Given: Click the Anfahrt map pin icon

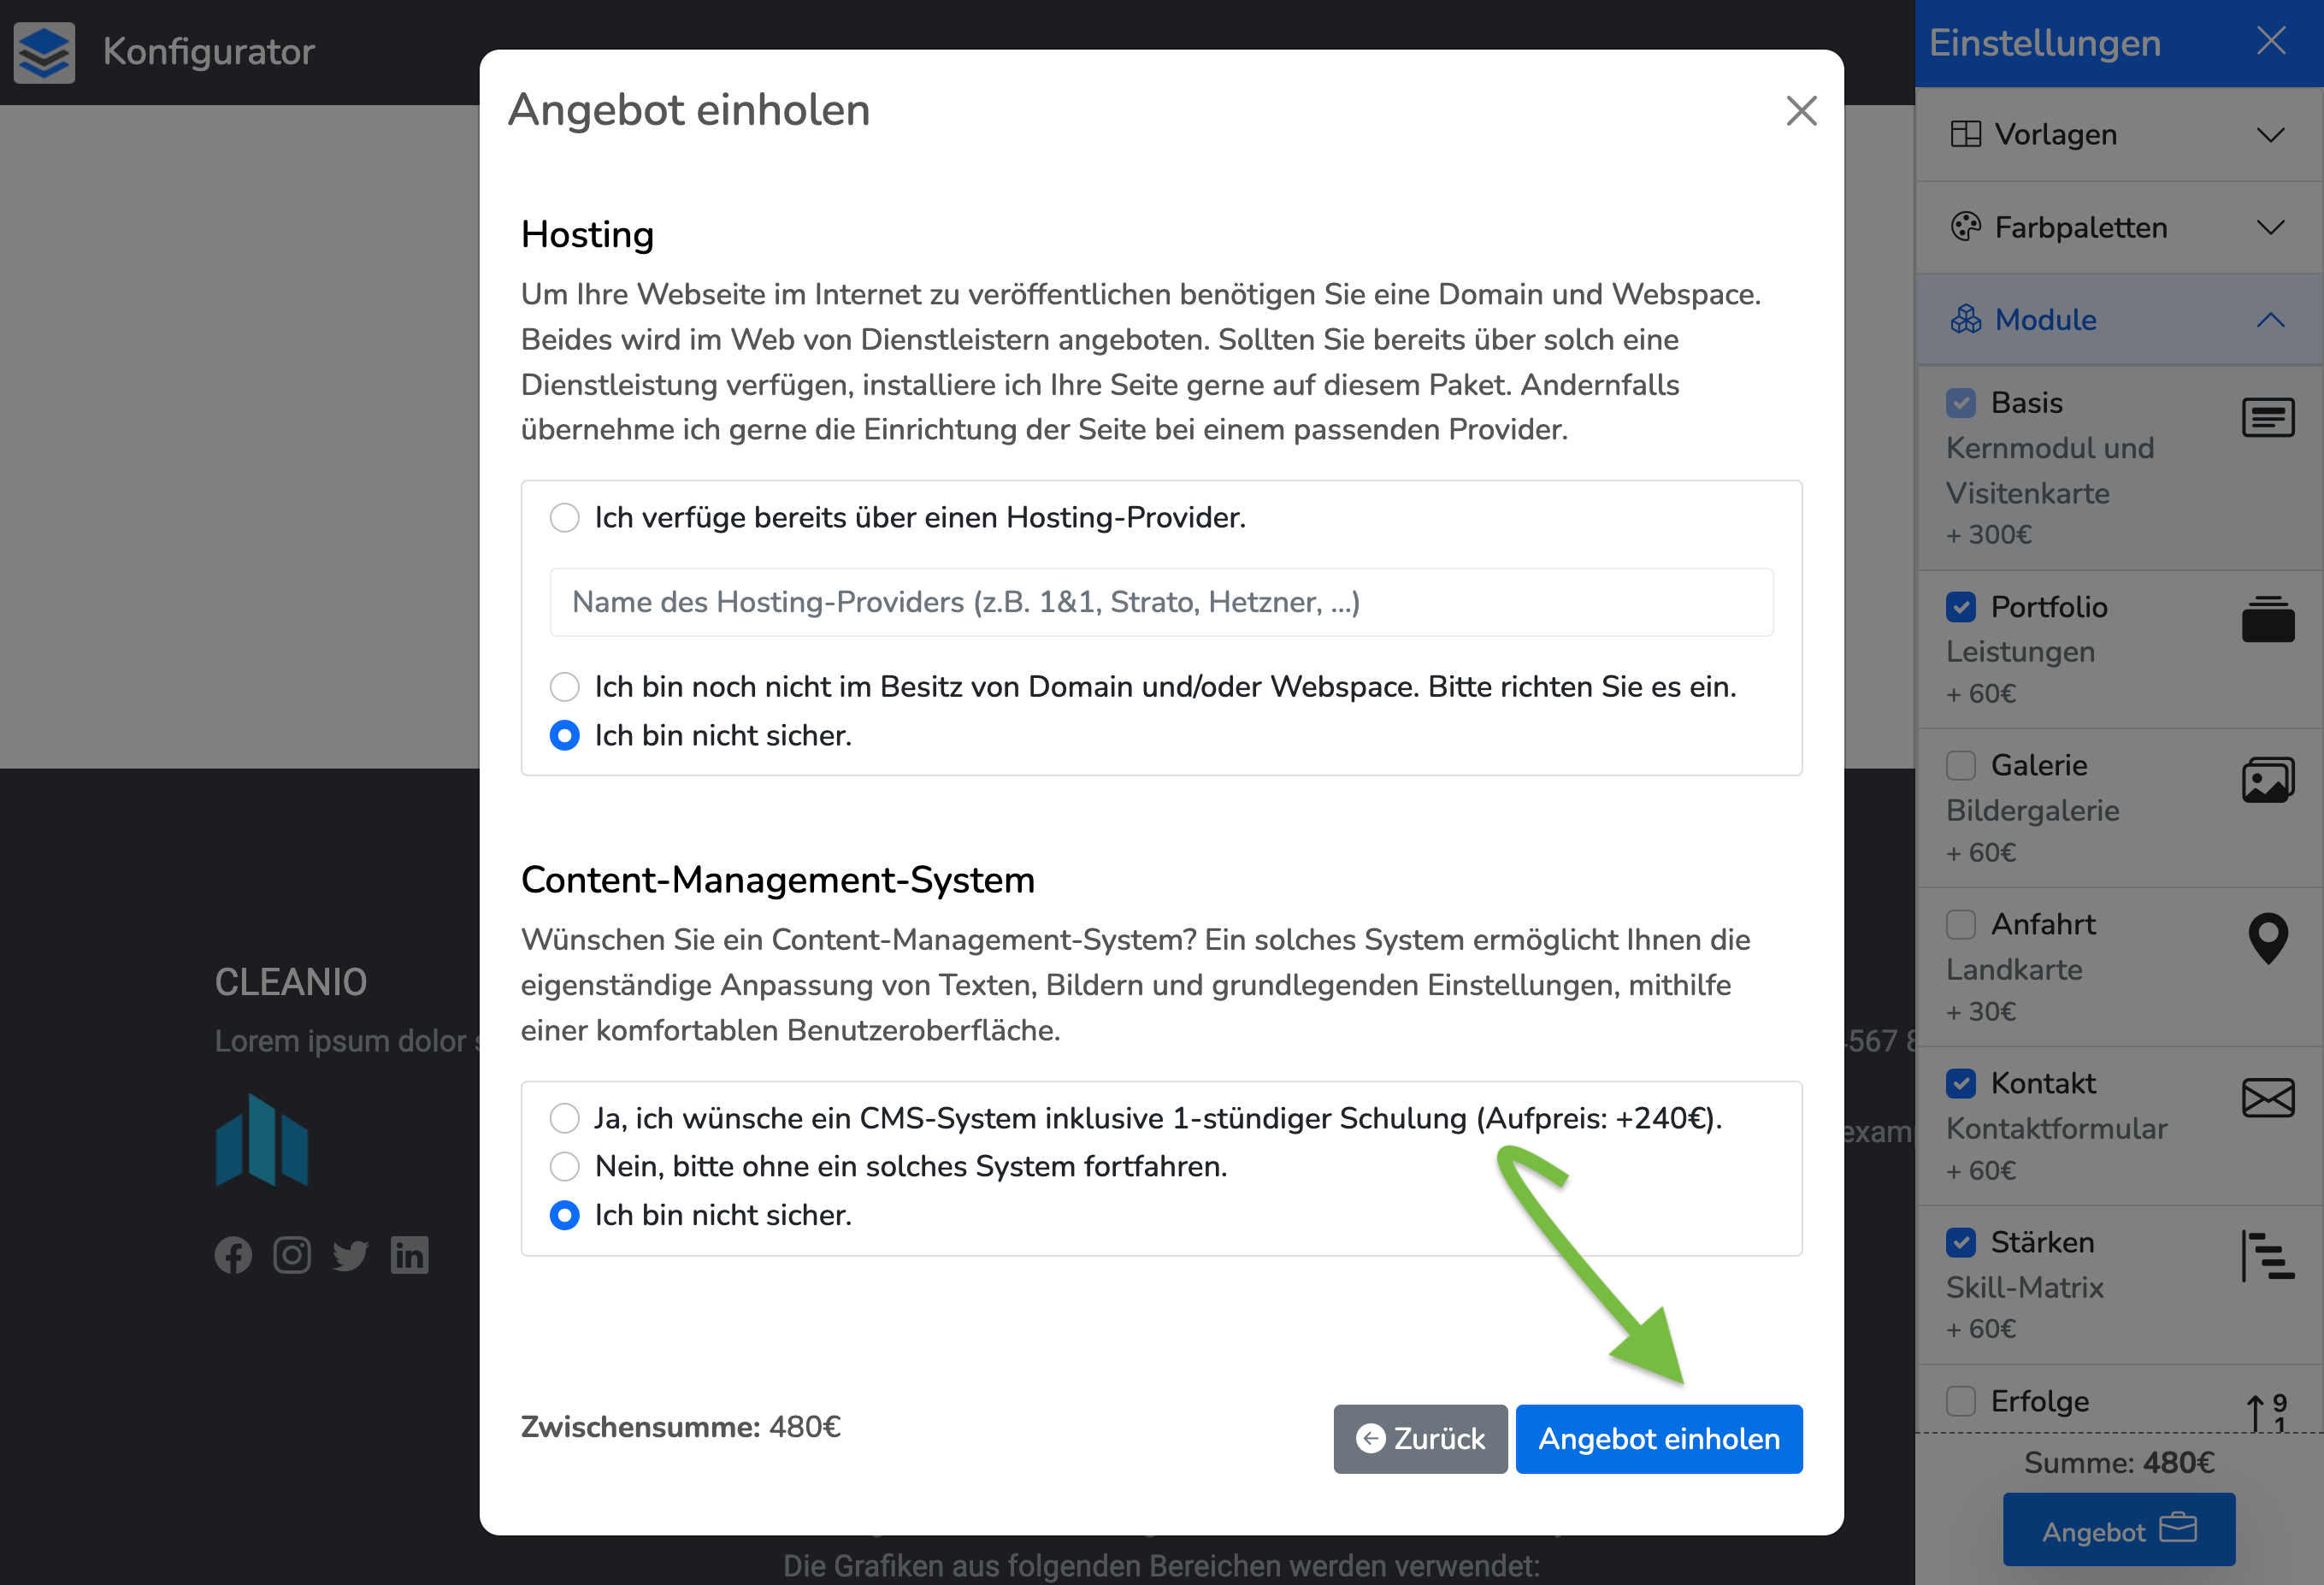Looking at the screenshot, I should pos(2267,938).
